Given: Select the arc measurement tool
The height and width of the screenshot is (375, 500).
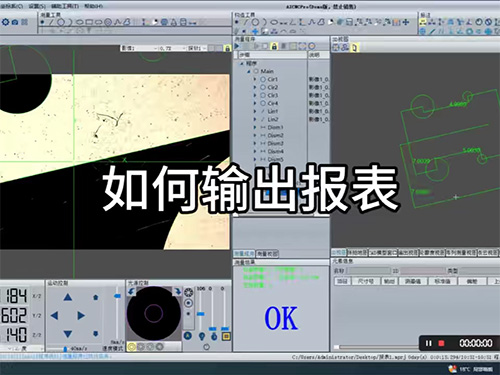Looking at the screenshot, I should (x=70, y=22).
